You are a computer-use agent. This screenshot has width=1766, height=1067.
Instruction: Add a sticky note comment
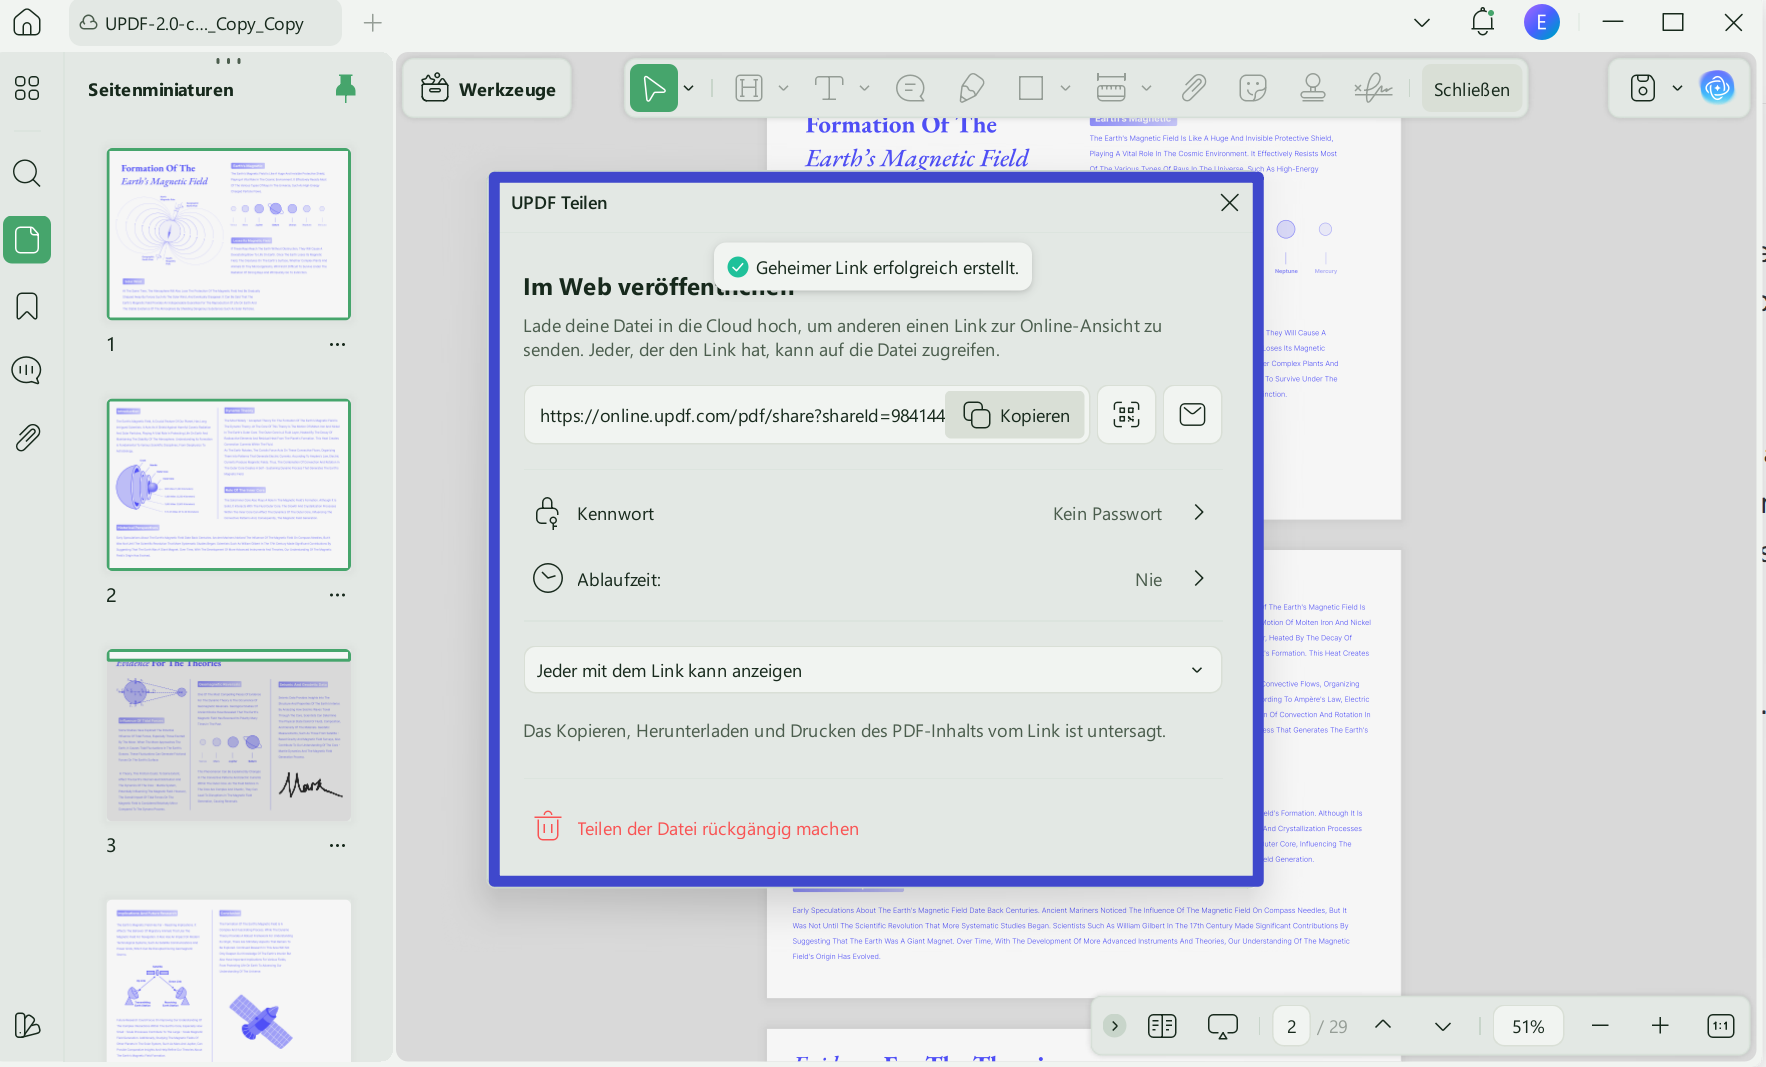[x=910, y=89]
